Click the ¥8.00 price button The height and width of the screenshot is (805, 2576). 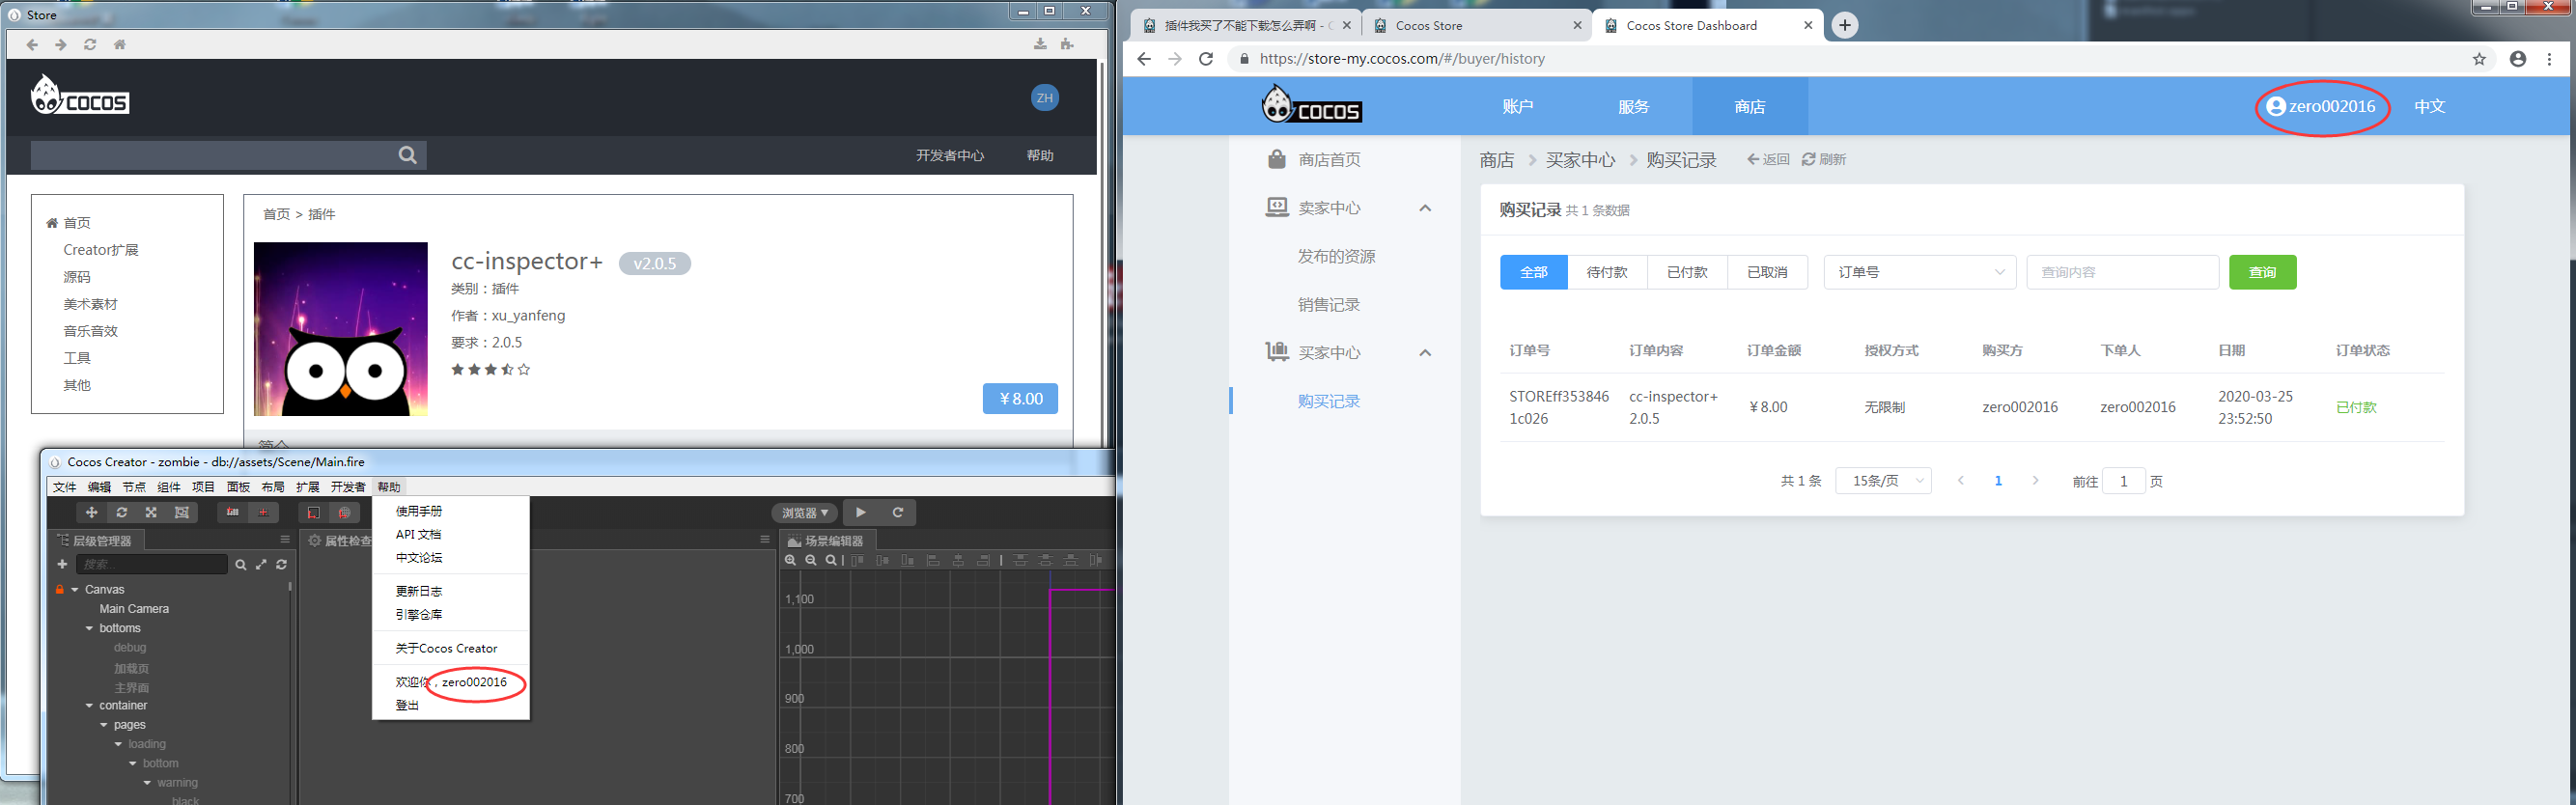(1020, 398)
